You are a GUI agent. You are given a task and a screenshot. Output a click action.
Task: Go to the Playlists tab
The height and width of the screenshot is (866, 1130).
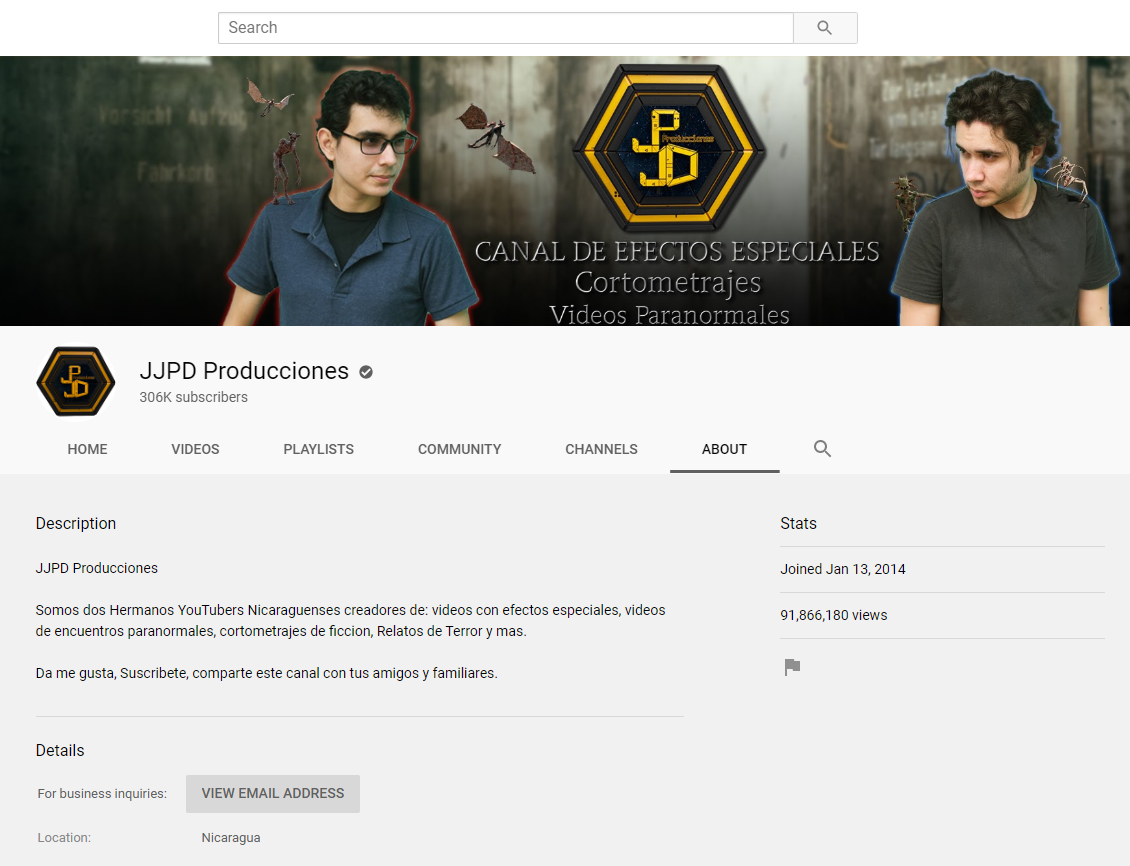(319, 449)
